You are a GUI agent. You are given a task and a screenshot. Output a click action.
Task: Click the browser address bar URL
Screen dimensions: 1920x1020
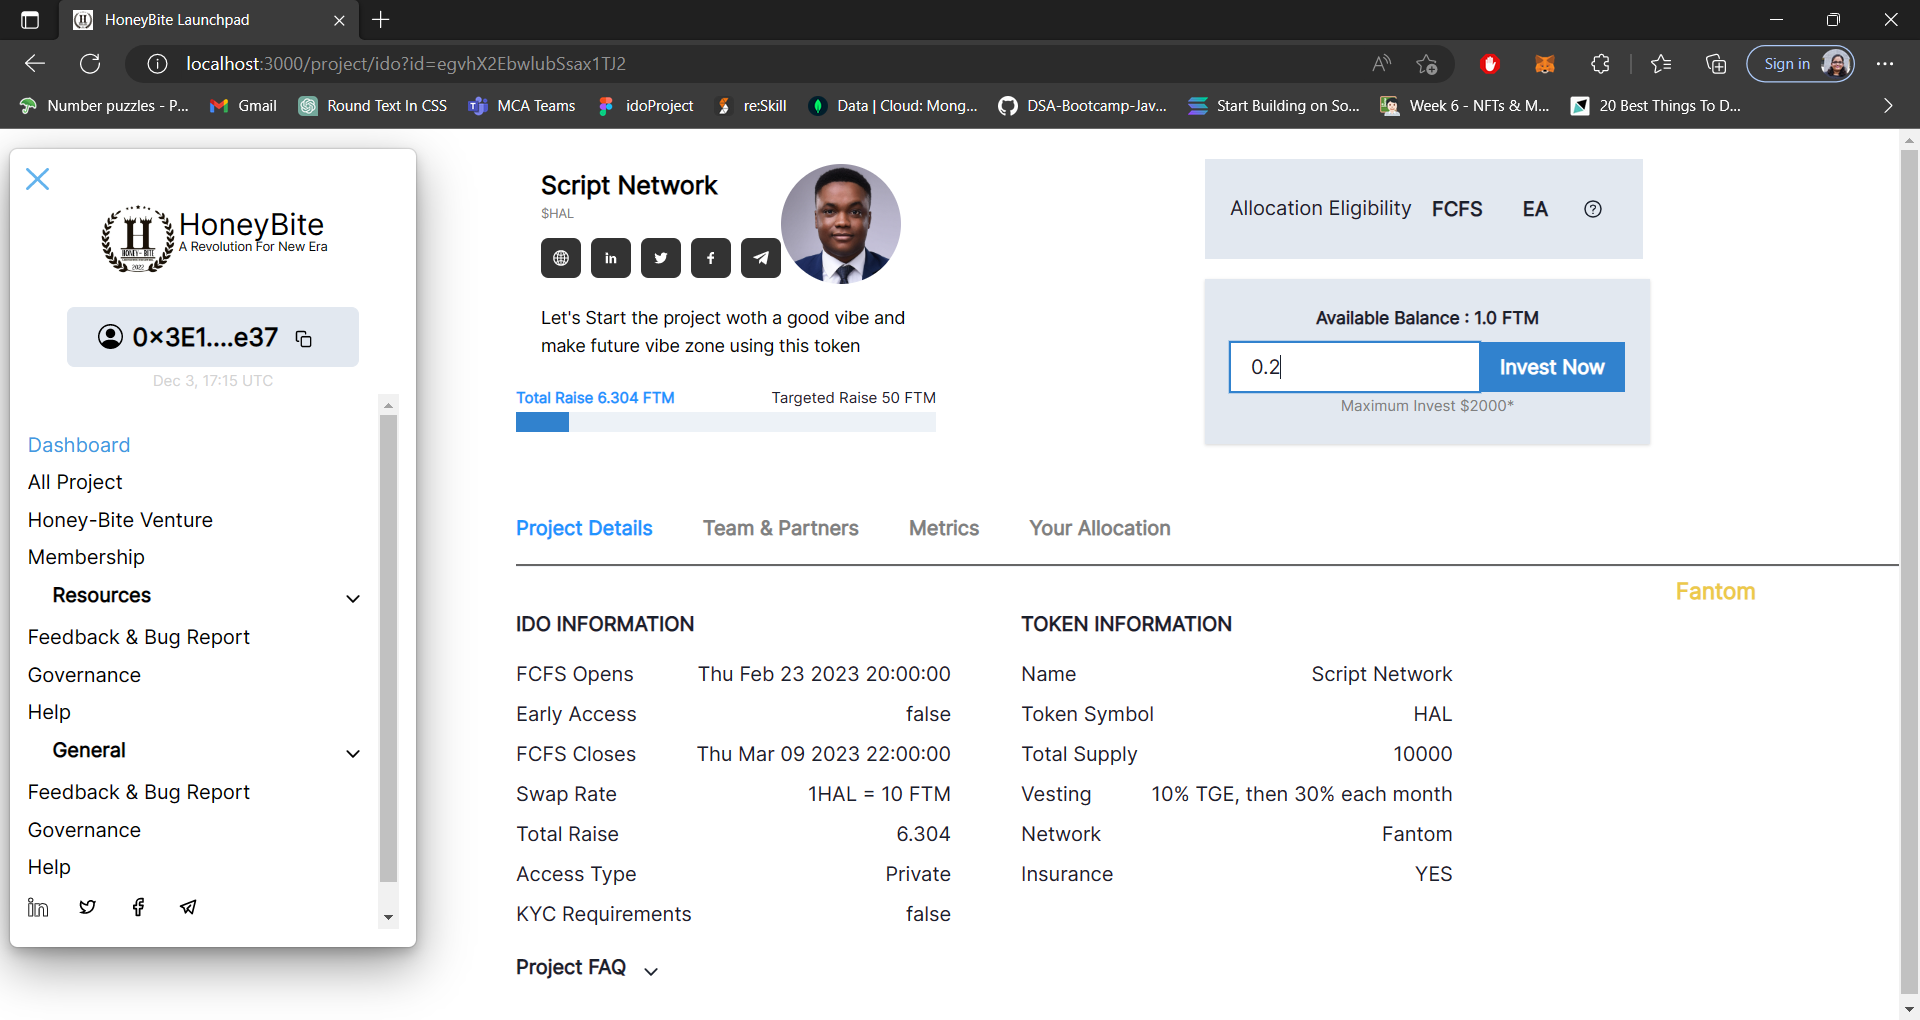click(x=406, y=64)
